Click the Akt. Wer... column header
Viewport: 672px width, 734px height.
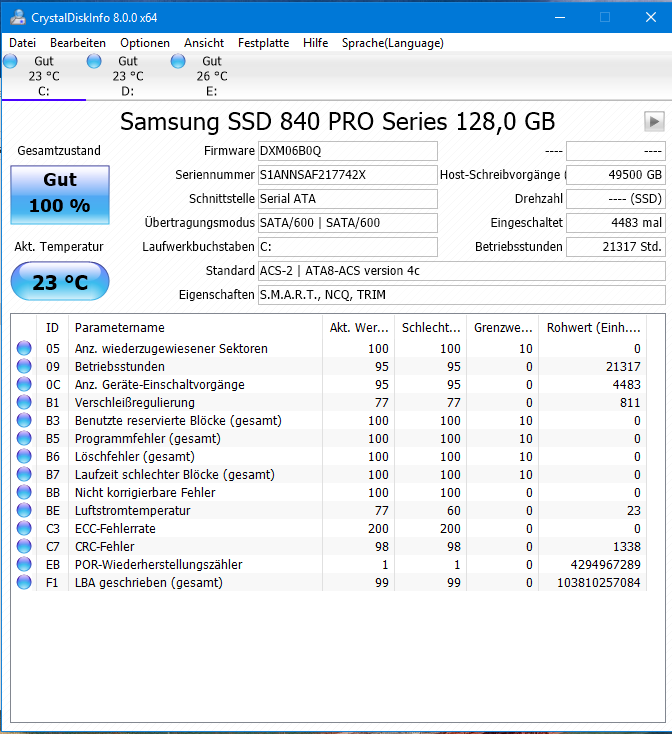tap(358, 328)
